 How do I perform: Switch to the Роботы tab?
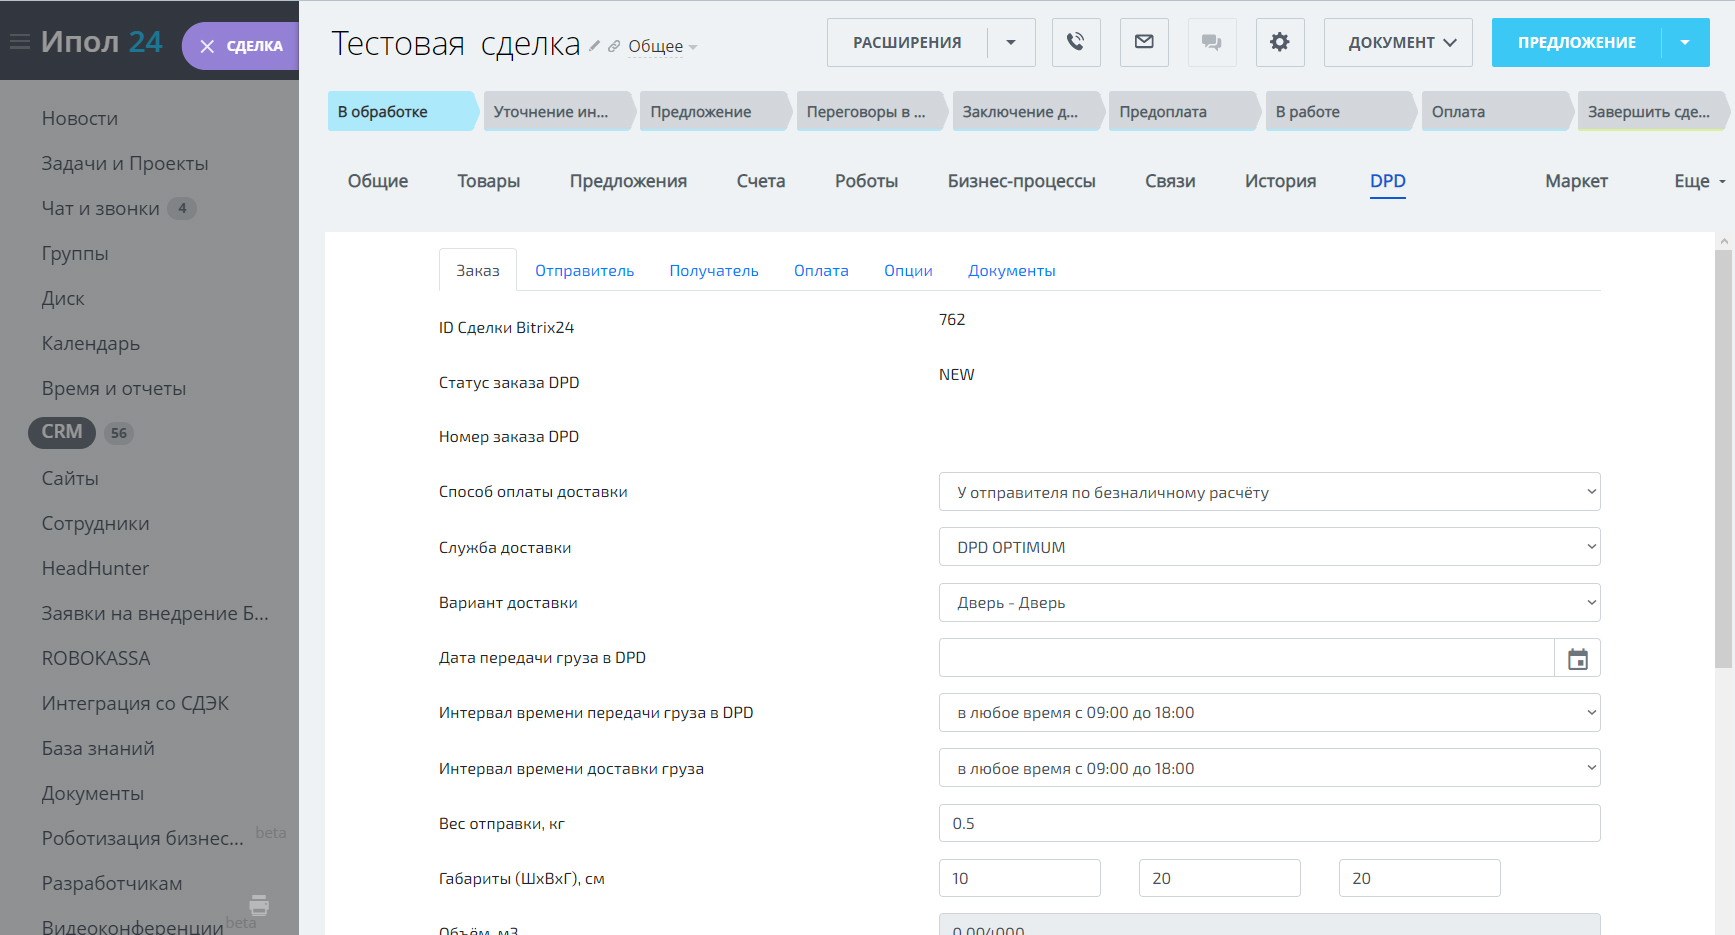click(x=866, y=181)
